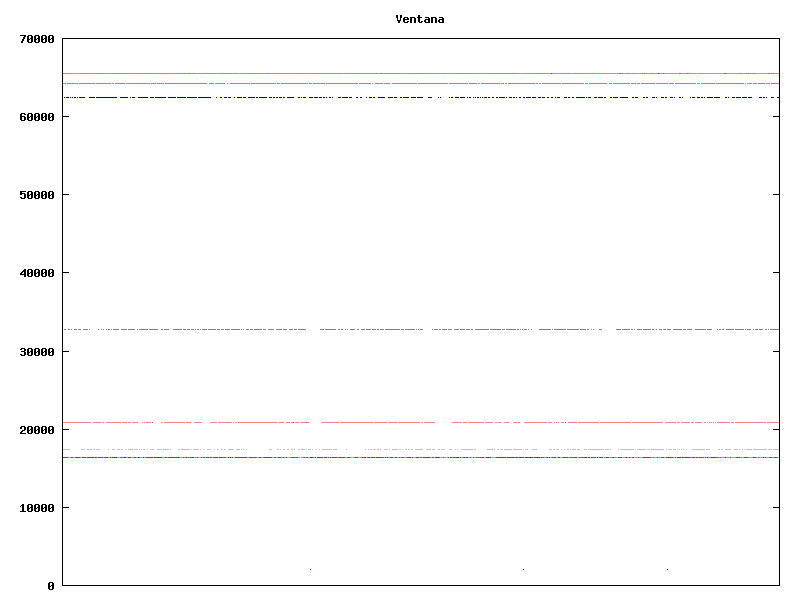Click the red series line near 16500
Viewport: 800px width, 600px height.
(x=421, y=458)
